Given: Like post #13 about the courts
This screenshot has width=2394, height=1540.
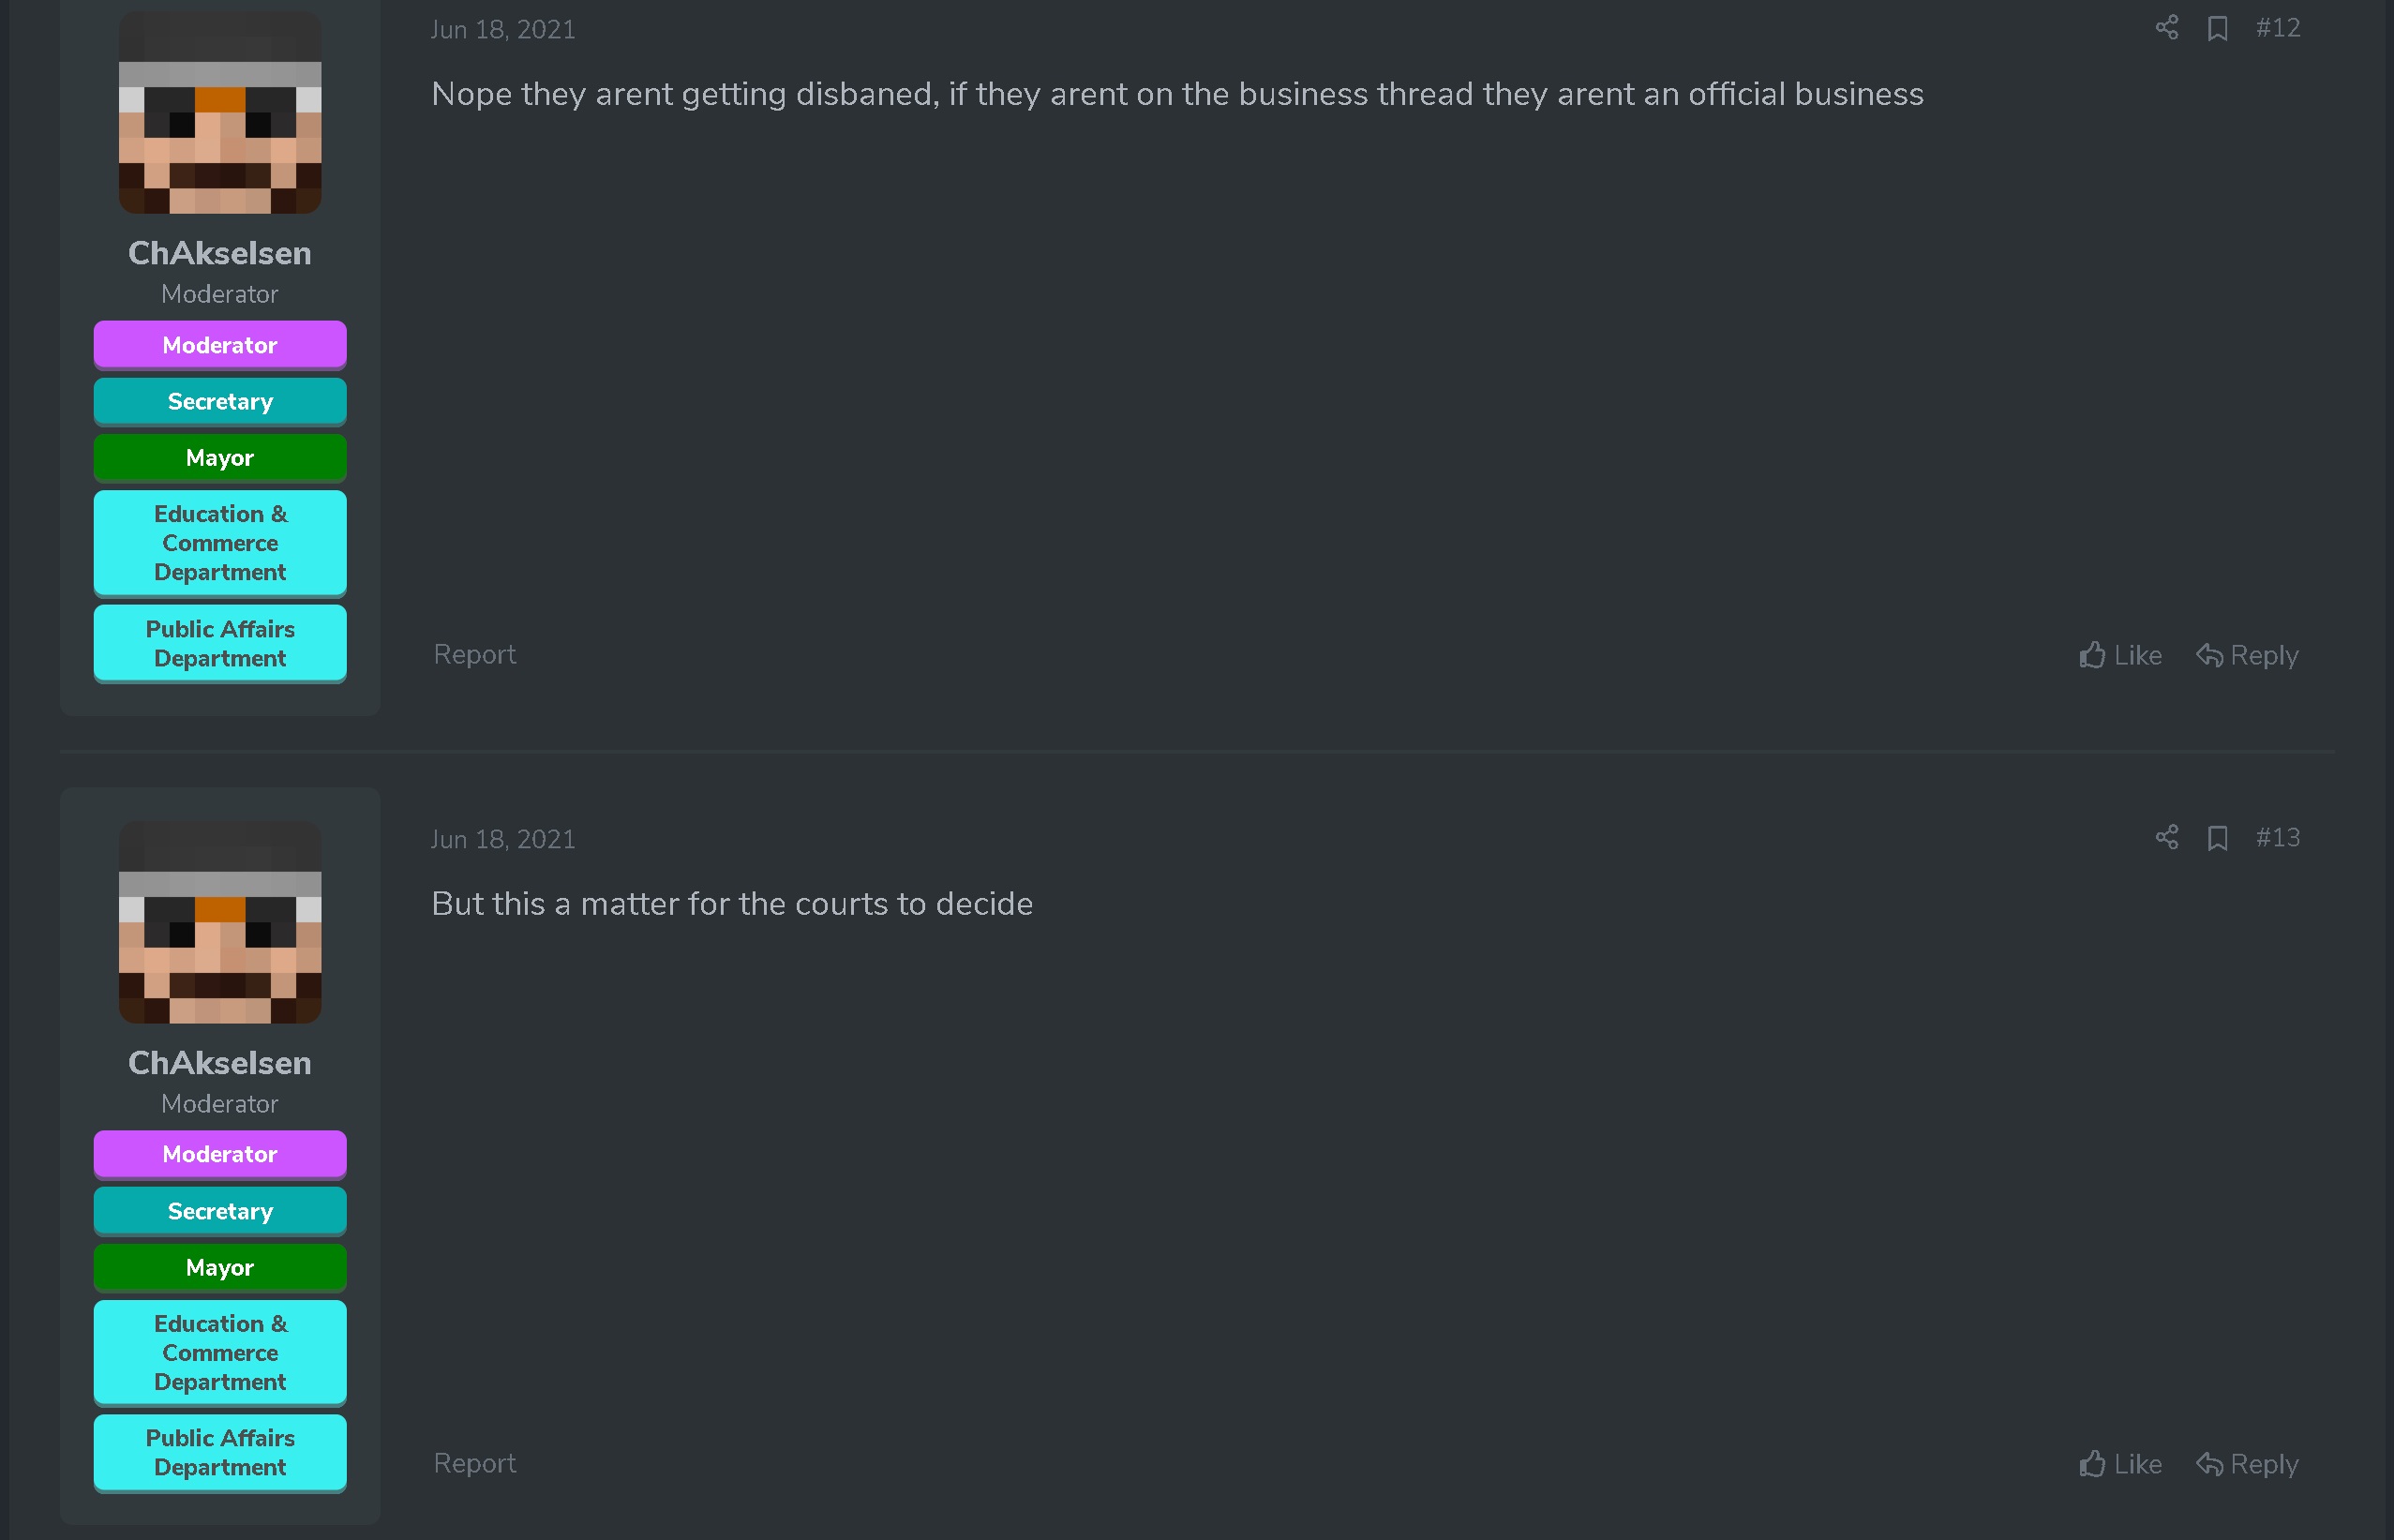Looking at the screenshot, I should pyautogui.click(x=2120, y=1464).
